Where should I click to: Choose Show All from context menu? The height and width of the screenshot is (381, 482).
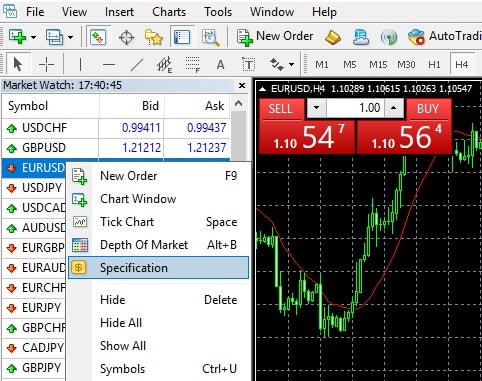pos(158,346)
